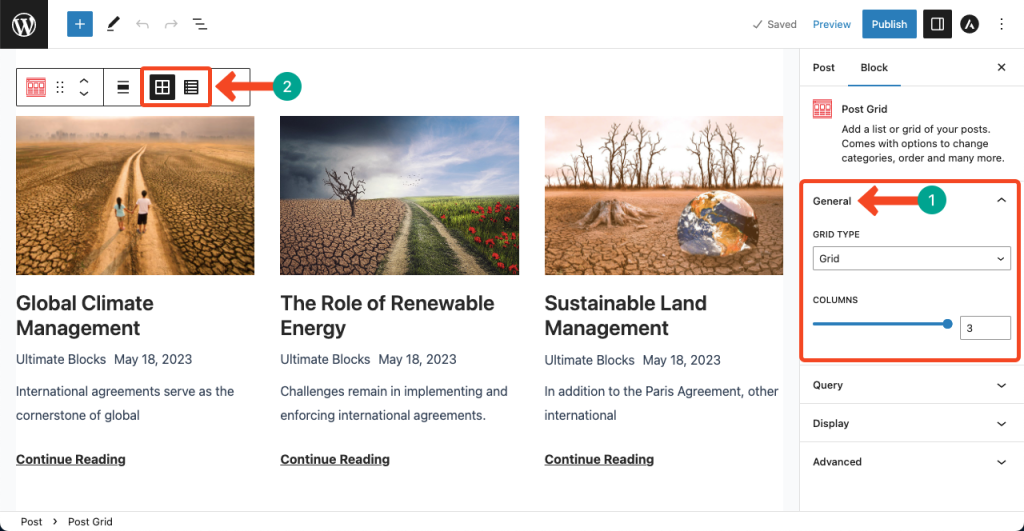Switch to grid layout view
Screen dimensions: 1024x531
point(162,88)
